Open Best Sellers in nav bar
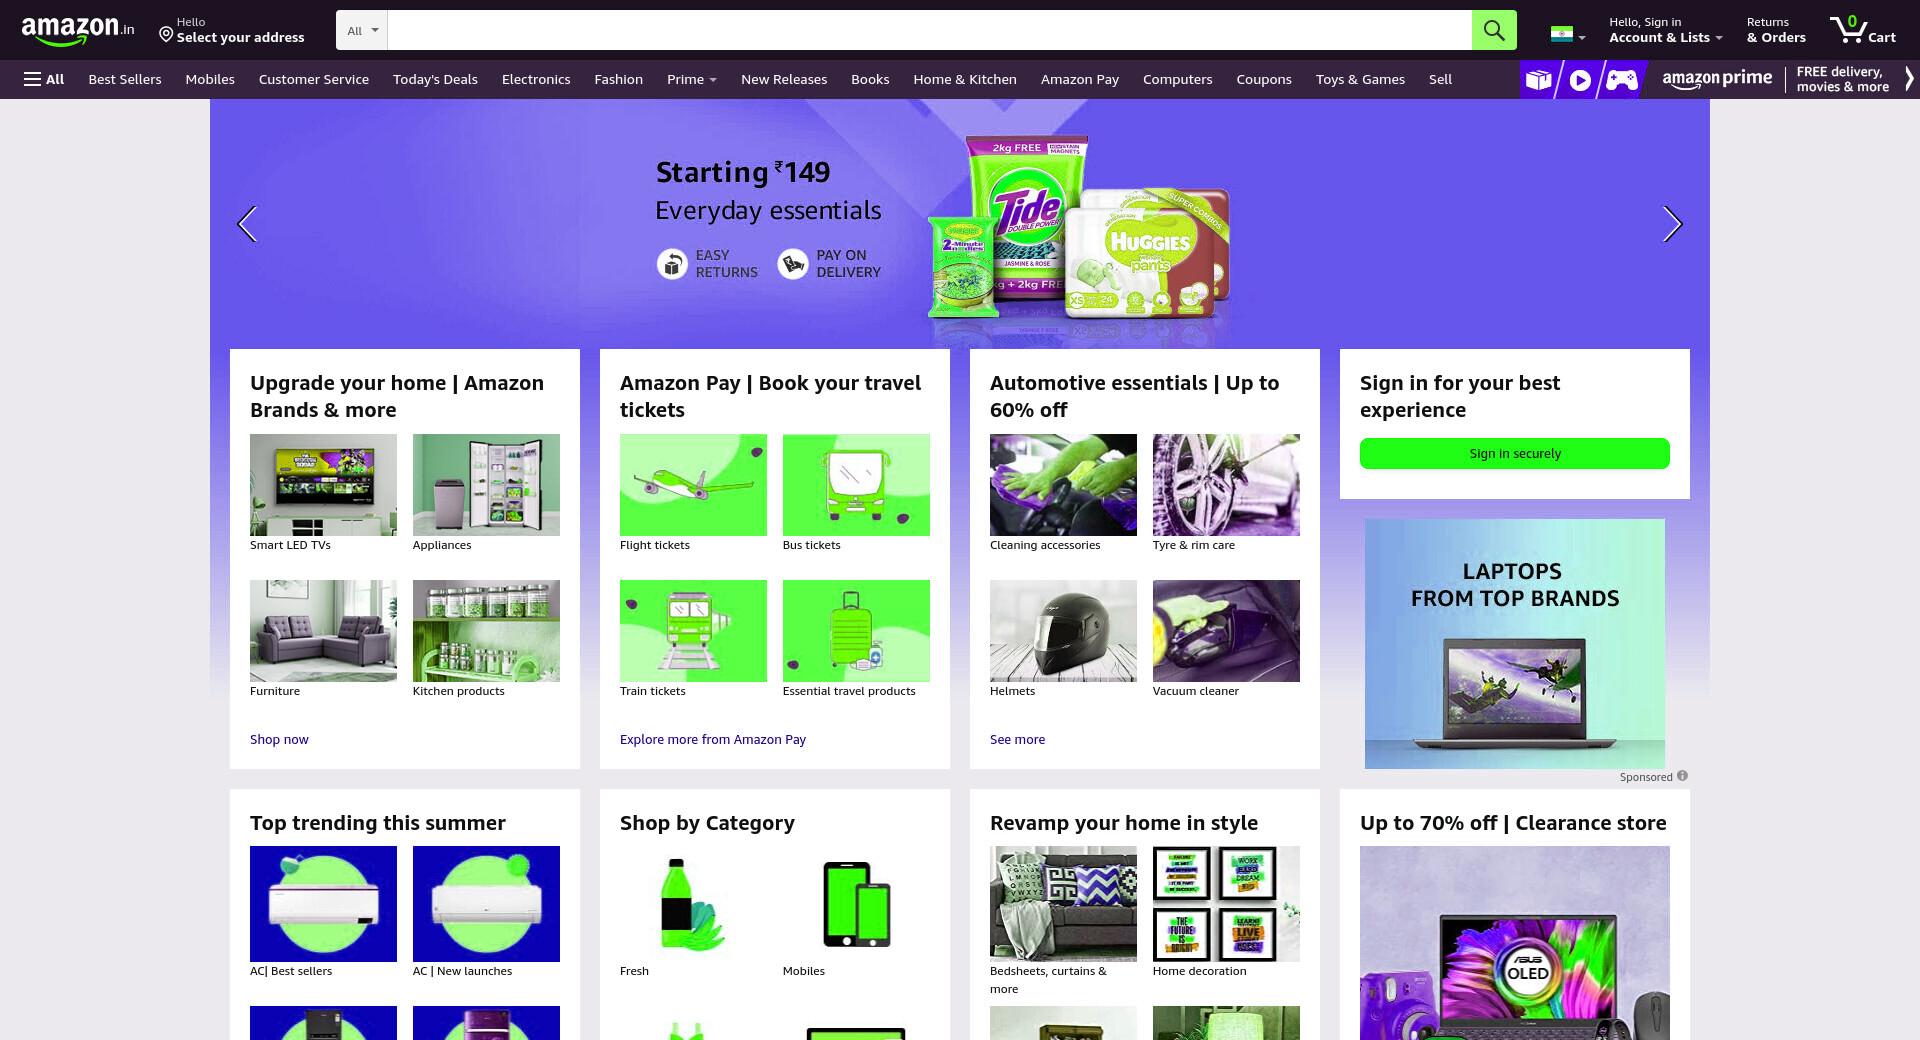1920x1040 pixels. (125, 79)
